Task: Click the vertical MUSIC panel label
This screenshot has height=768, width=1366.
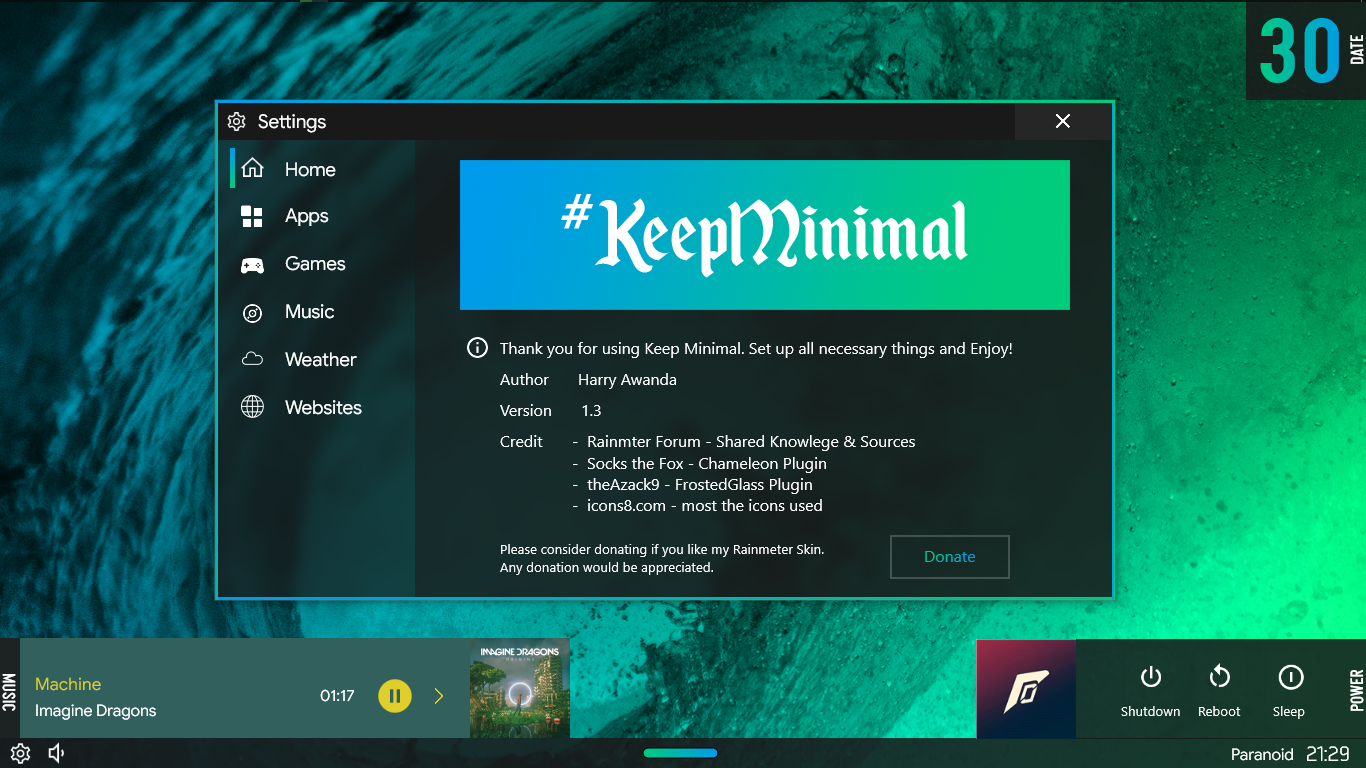Action: (9, 692)
